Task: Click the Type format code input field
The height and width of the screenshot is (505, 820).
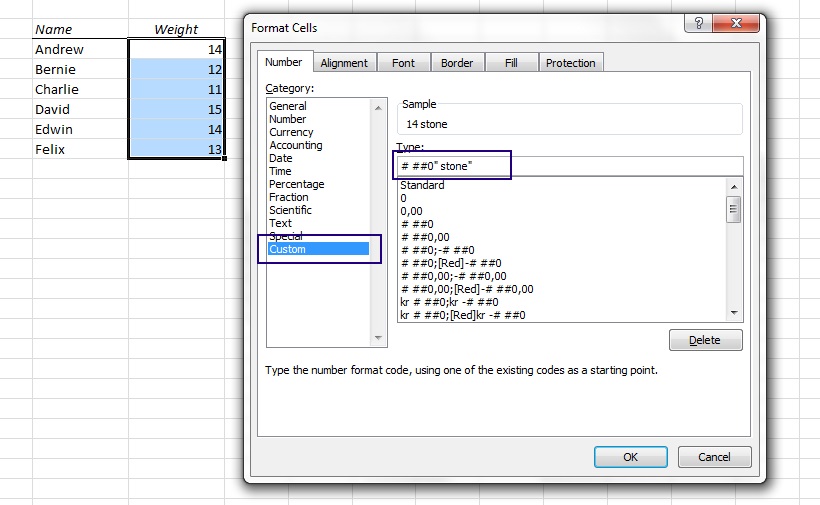Action: click(x=570, y=166)
